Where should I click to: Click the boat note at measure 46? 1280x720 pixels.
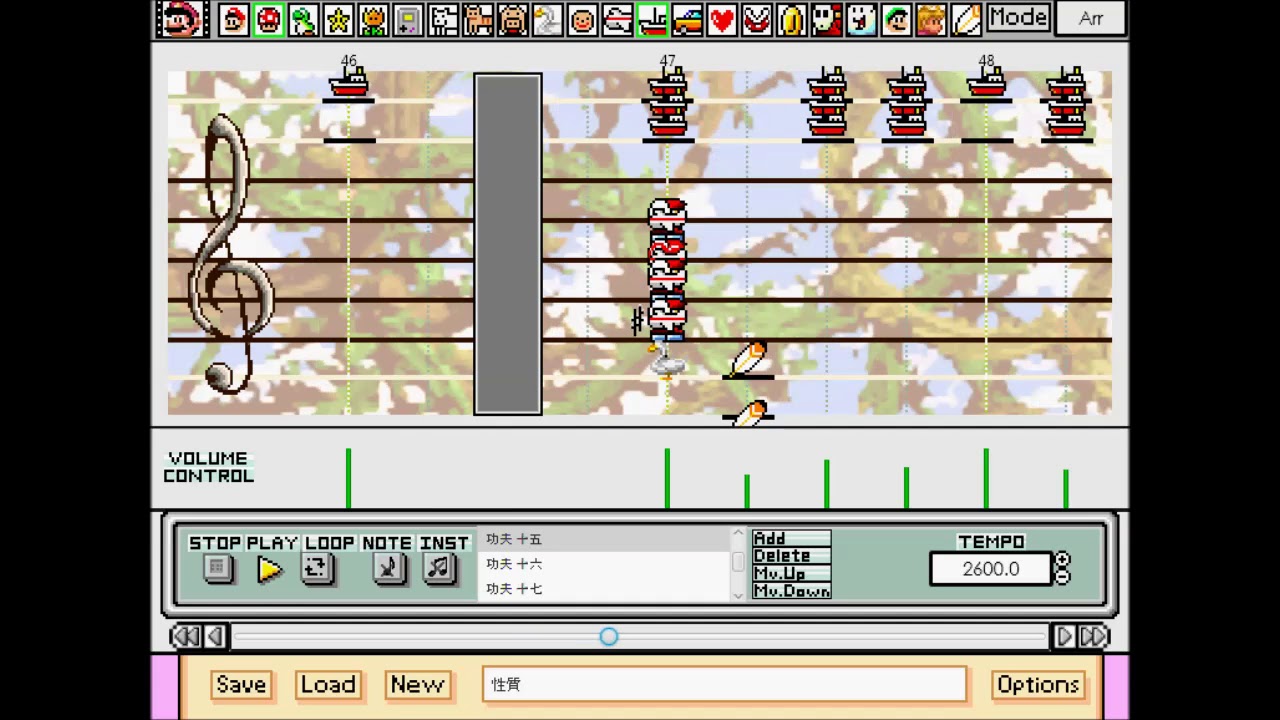click(349, 84)
